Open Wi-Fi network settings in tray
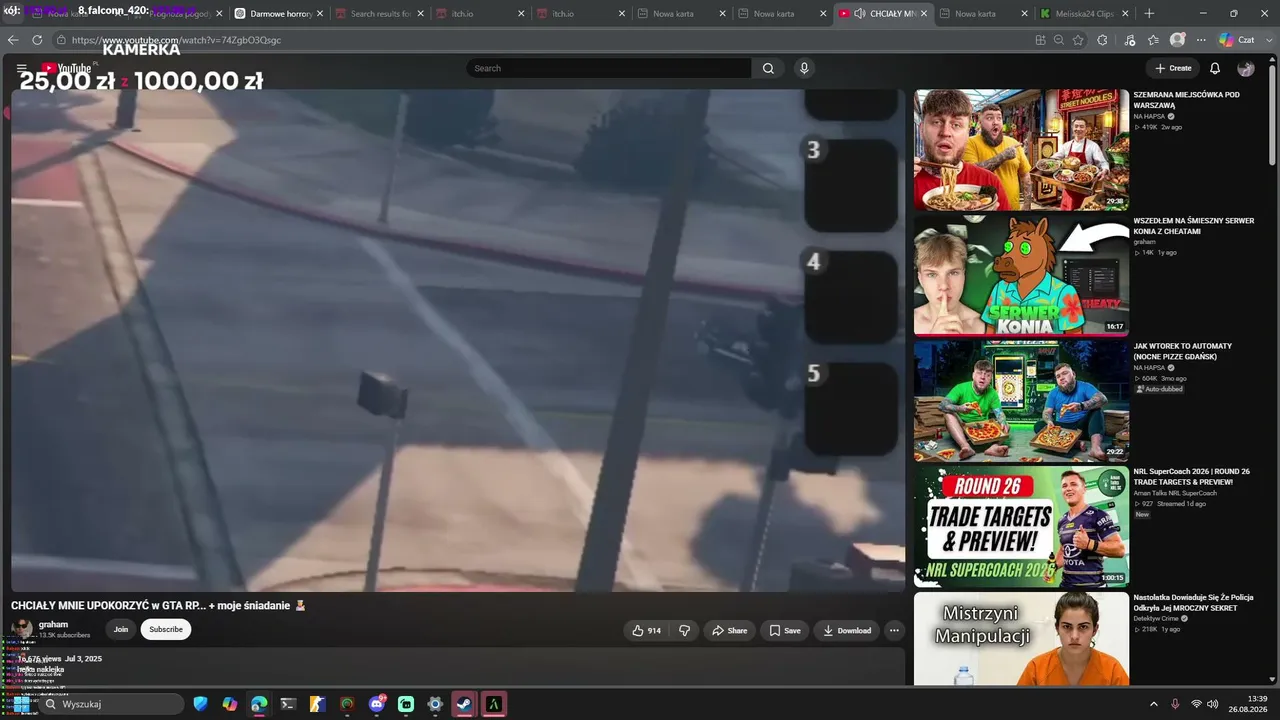Viewport: 1280px width, 720px height. (x=1196, y=704)
